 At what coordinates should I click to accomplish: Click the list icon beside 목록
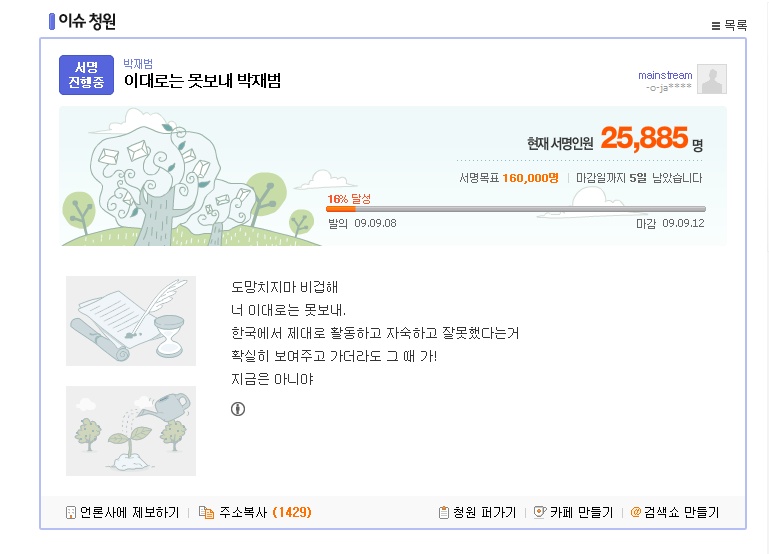(715, 25)
